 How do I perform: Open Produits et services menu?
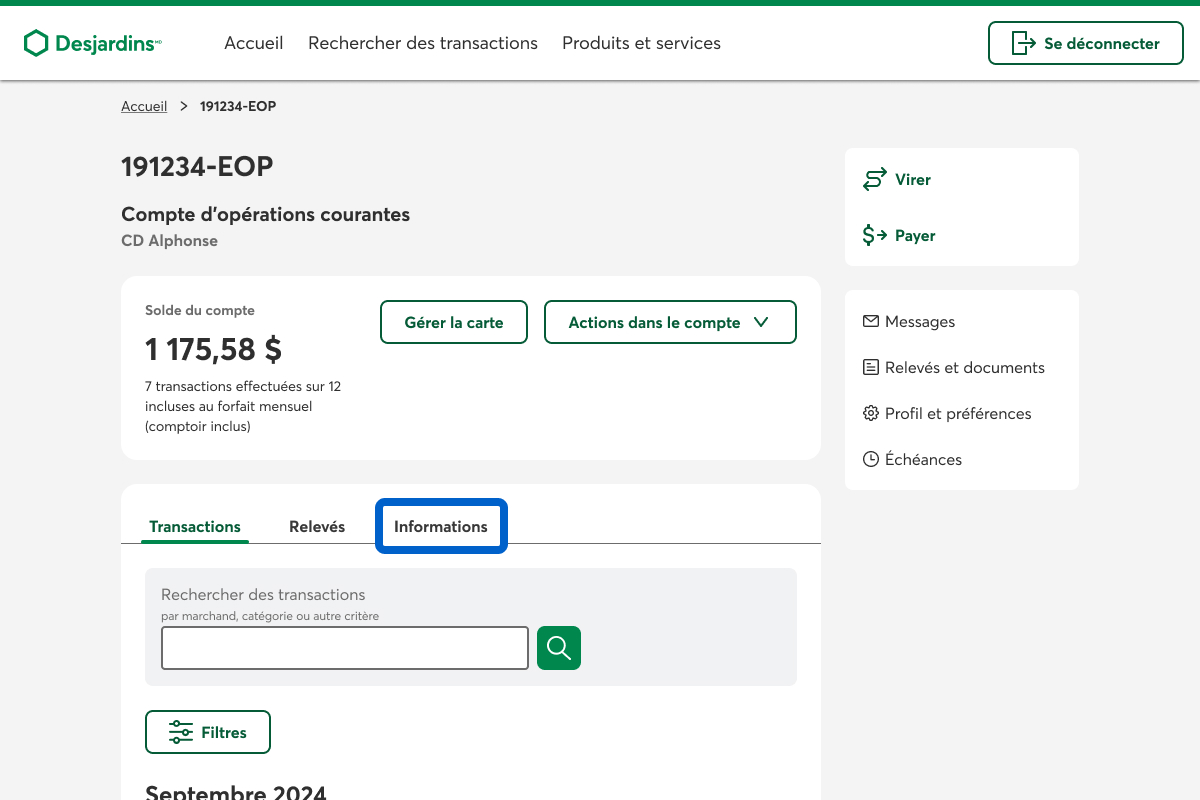(x=641, y=43)
